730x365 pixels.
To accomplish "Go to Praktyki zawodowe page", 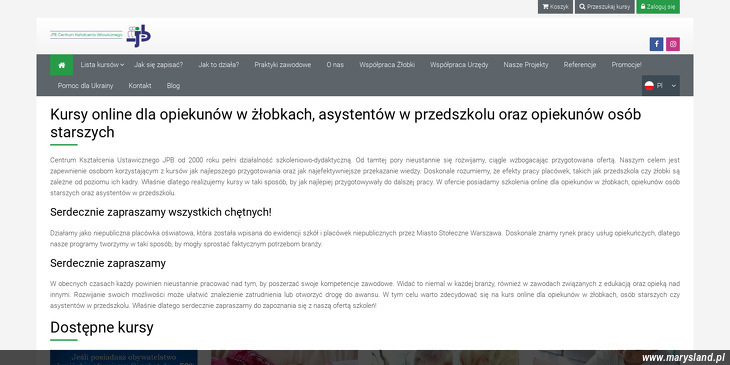I will click(283, 65).
